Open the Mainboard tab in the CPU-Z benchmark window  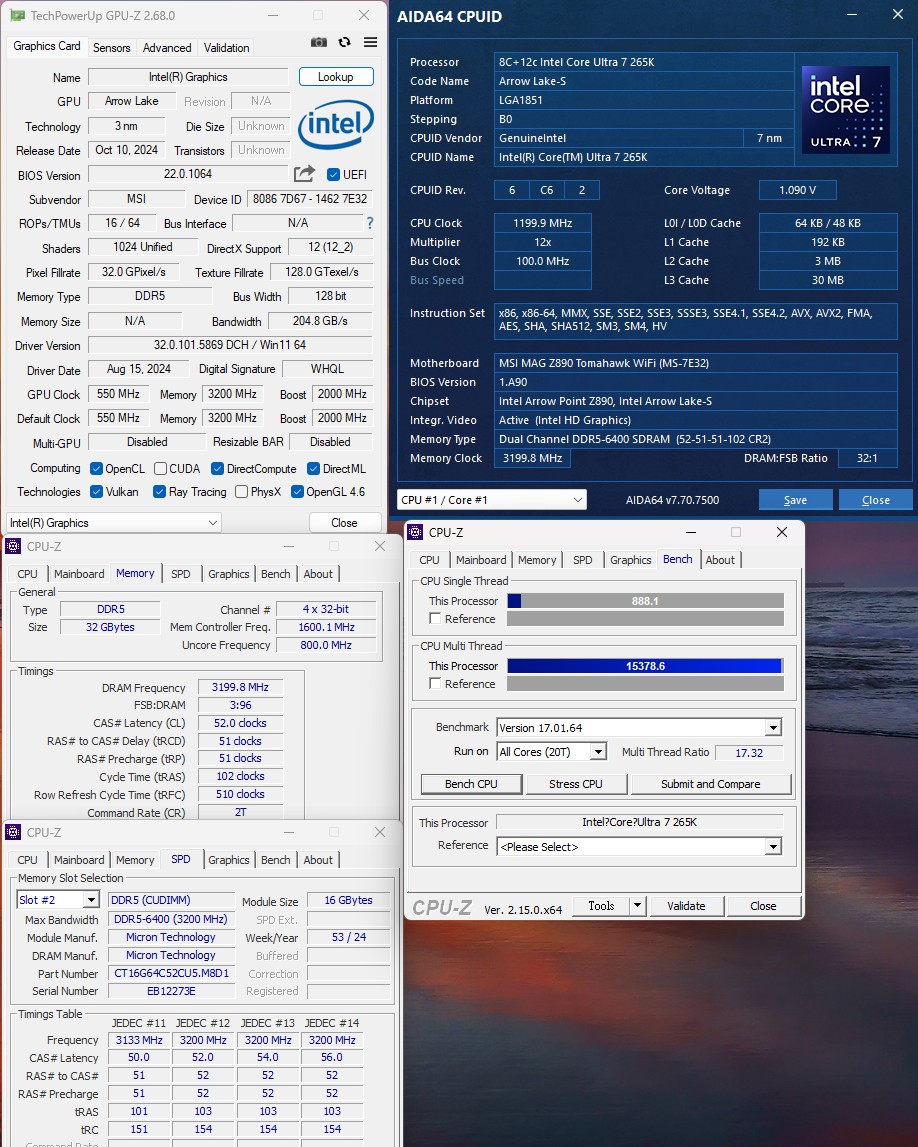coord(481,560)
